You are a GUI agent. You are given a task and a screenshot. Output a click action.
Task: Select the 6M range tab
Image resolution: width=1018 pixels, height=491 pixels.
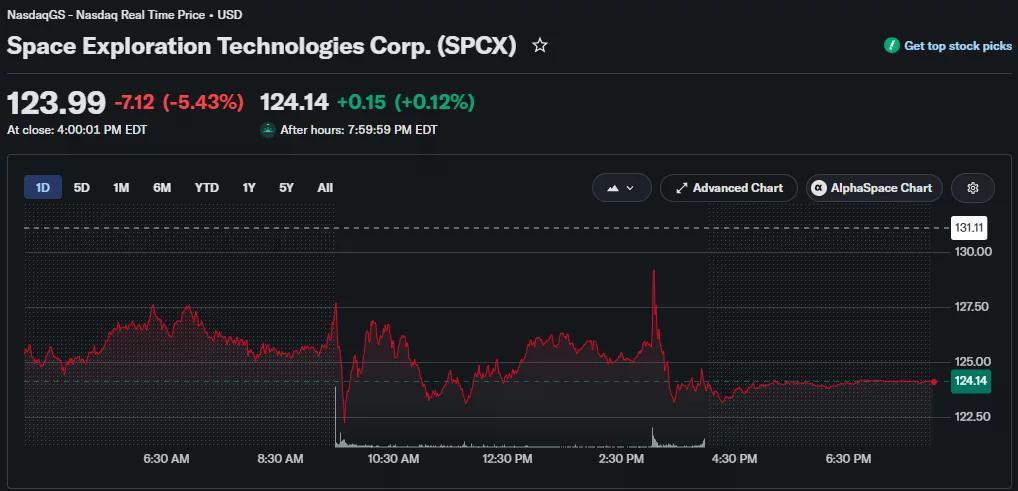click(x=162, y=188)
